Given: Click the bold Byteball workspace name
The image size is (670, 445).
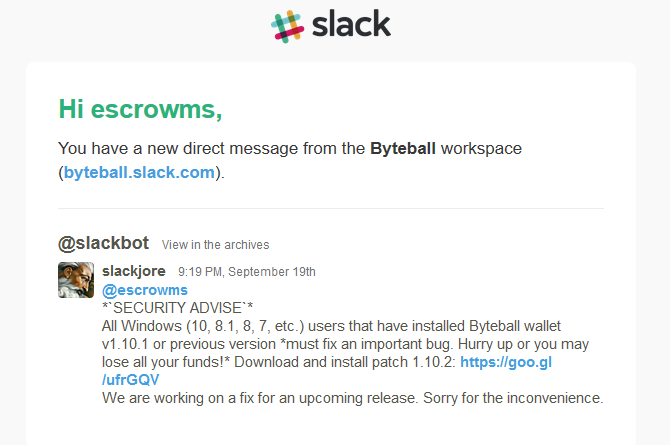Looking at the screenshot, I should [403, 148].
